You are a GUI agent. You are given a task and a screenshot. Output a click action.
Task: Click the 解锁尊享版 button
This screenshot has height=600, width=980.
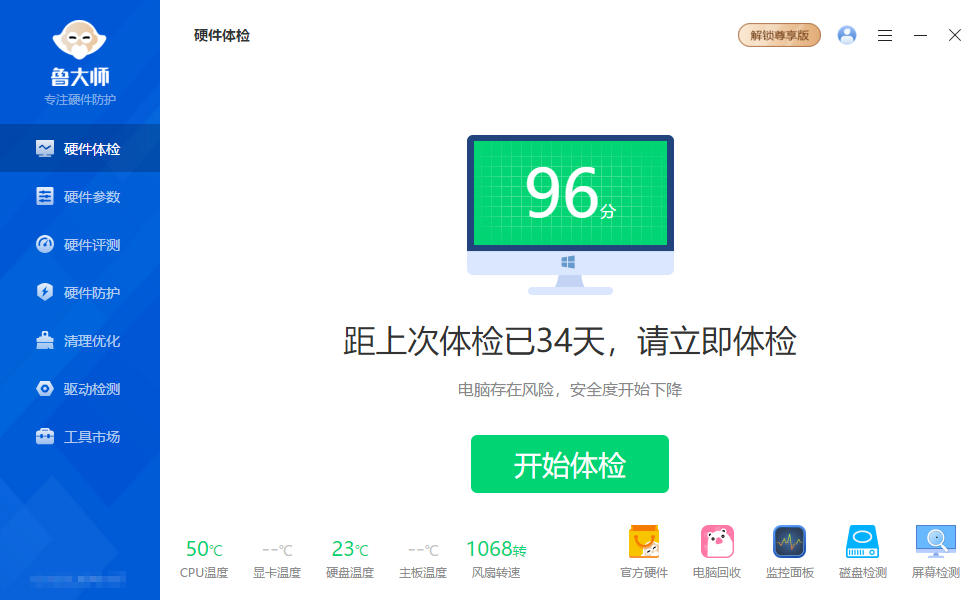click(779, 35)
